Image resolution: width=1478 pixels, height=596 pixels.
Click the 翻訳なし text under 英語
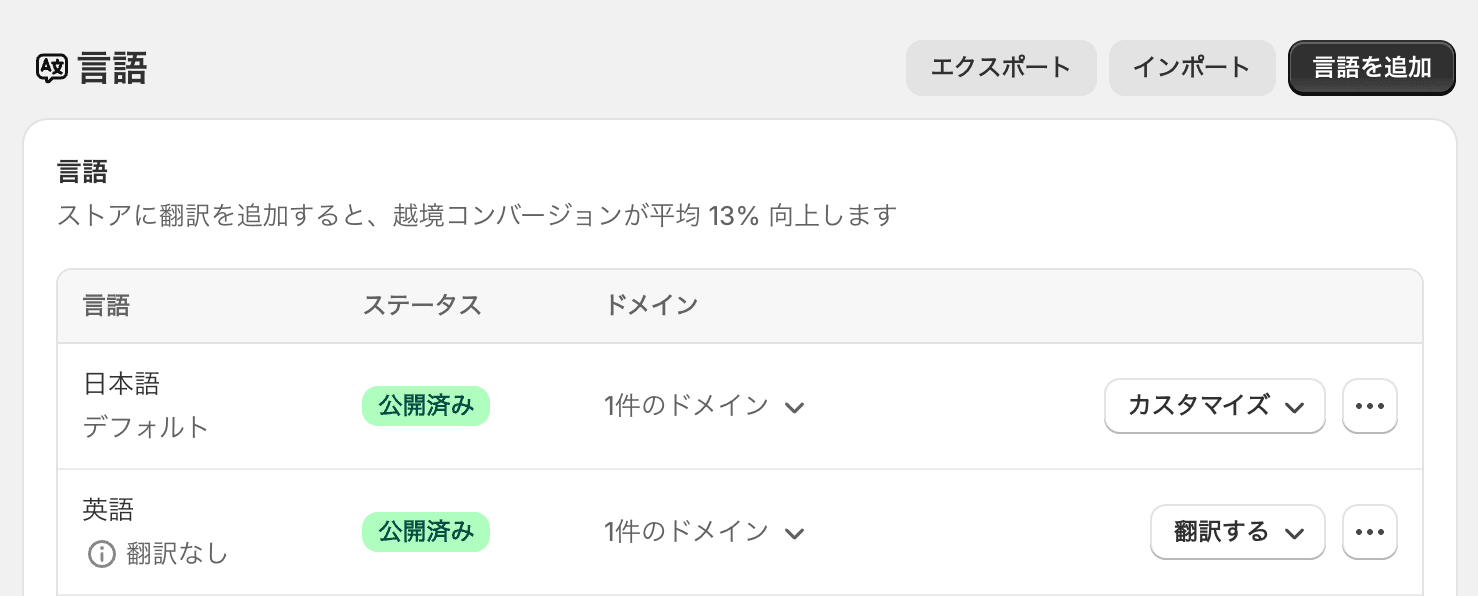(177, 554)
